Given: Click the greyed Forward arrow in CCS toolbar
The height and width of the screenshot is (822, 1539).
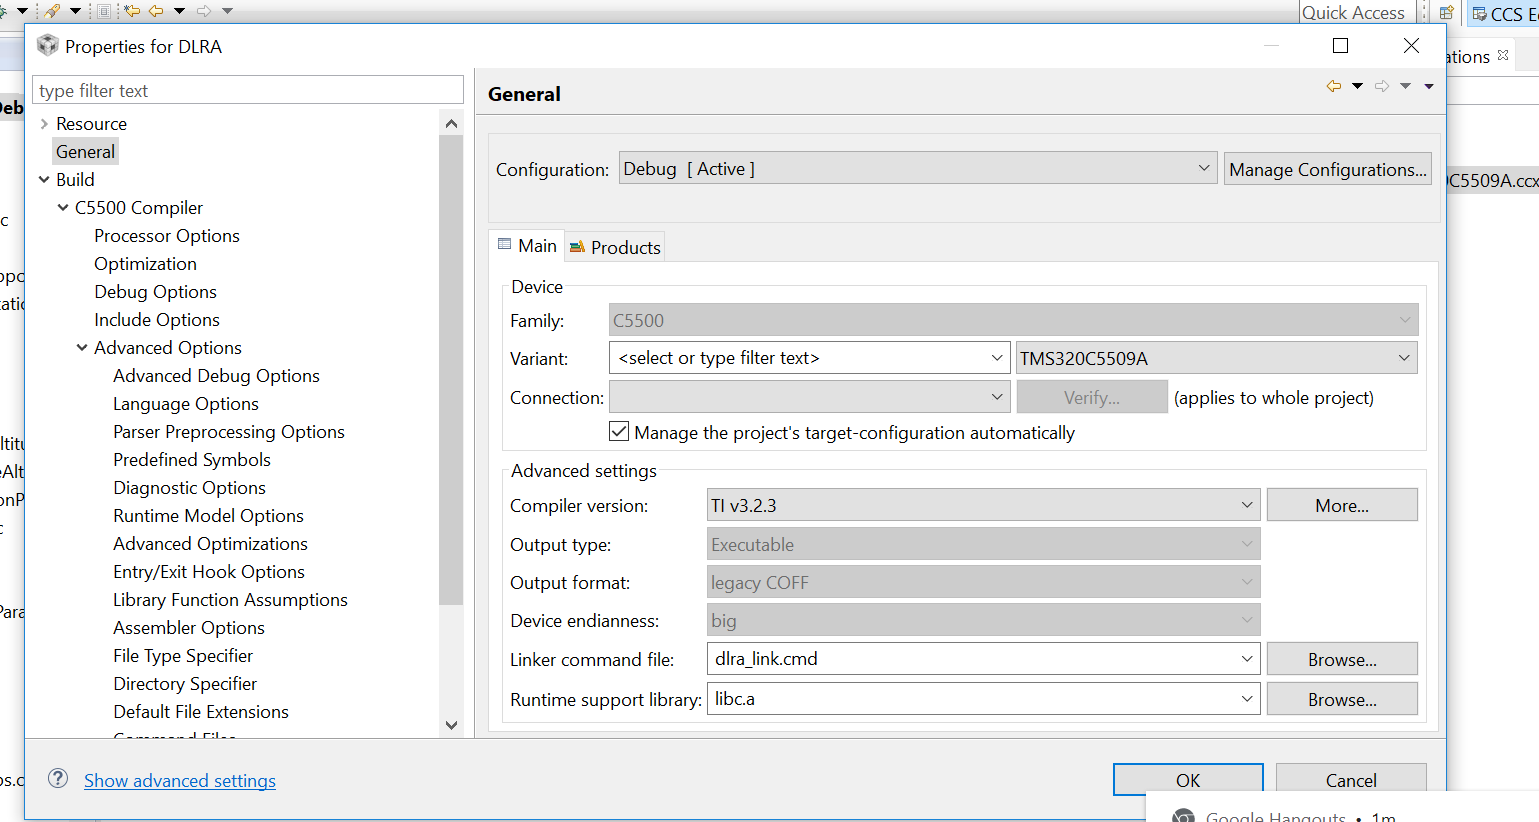Looking at the screenshot, I should (x=204, y=11).
